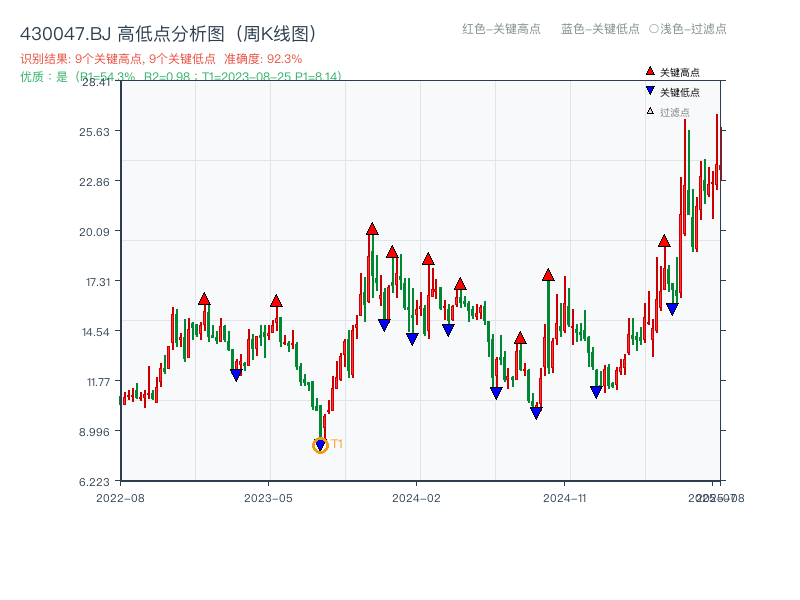Click the blue triangle icon beside 关键低点 legend
Screen dimensions: 800x600
[x=650, y=91]
